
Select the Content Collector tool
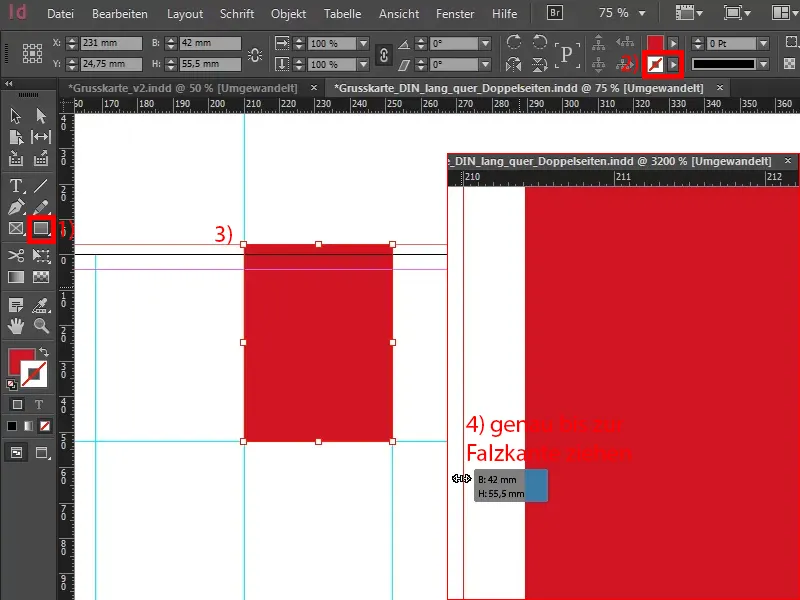pos(15,159)
